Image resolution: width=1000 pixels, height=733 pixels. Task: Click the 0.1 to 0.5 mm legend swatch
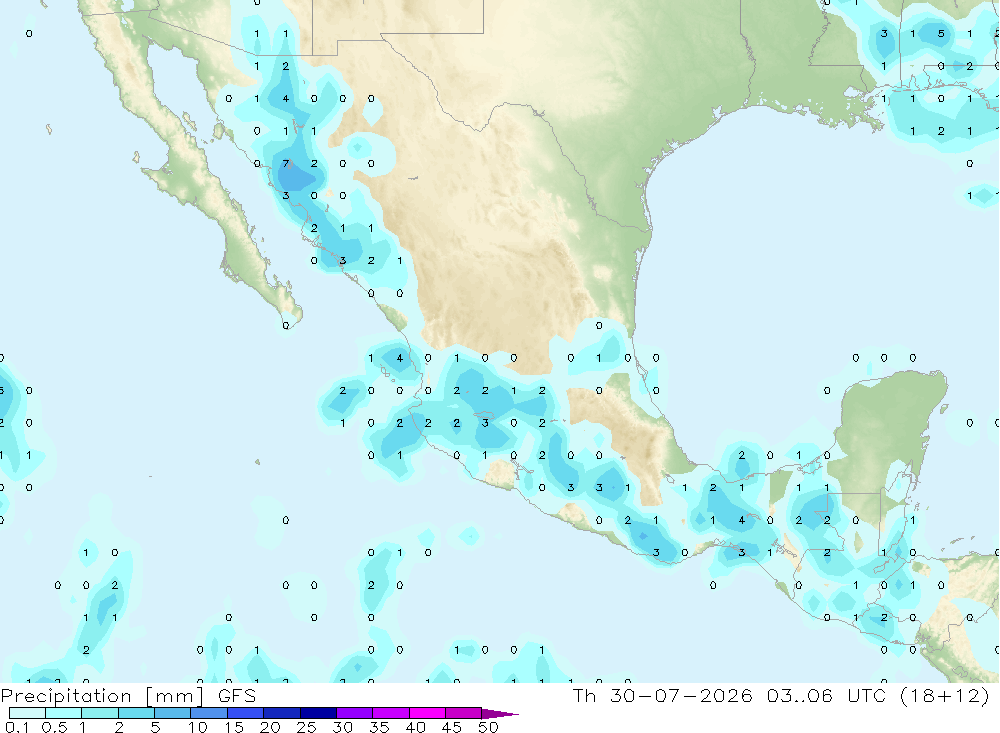pyautogui.click(x=27, y=713)
